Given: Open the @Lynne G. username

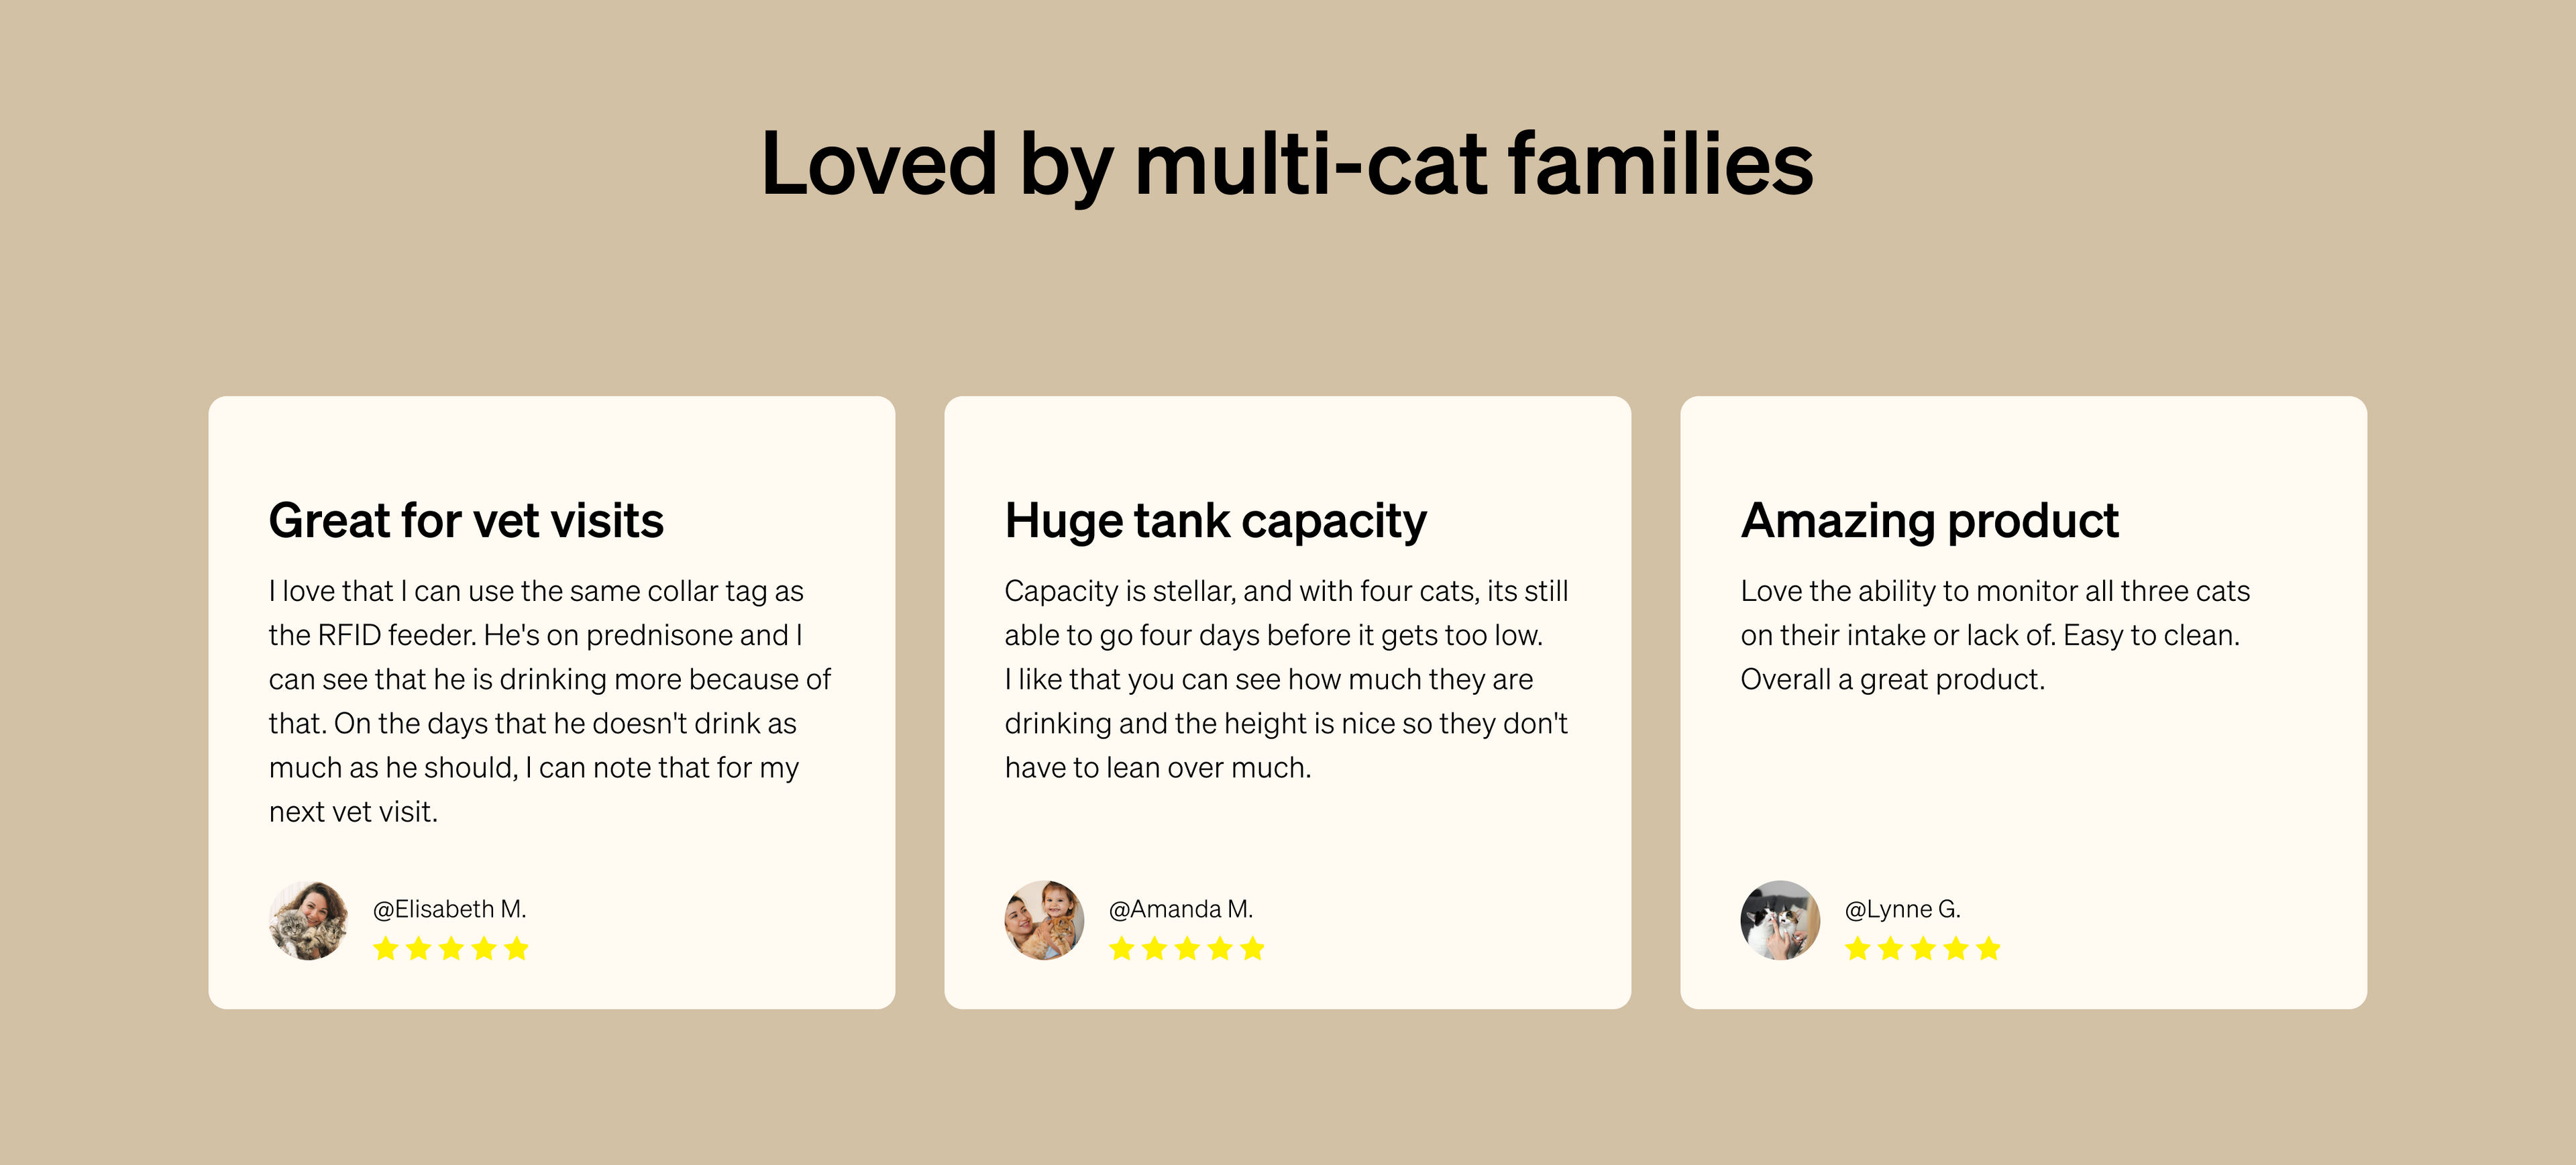Looking at the screenshot, I should (1902, 909).
